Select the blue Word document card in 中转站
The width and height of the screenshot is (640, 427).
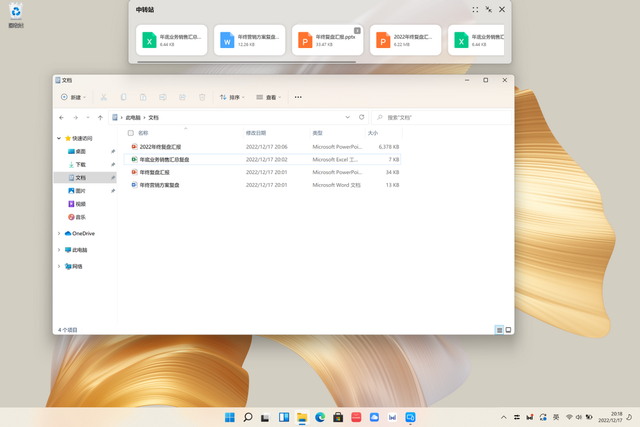[249, 40]
